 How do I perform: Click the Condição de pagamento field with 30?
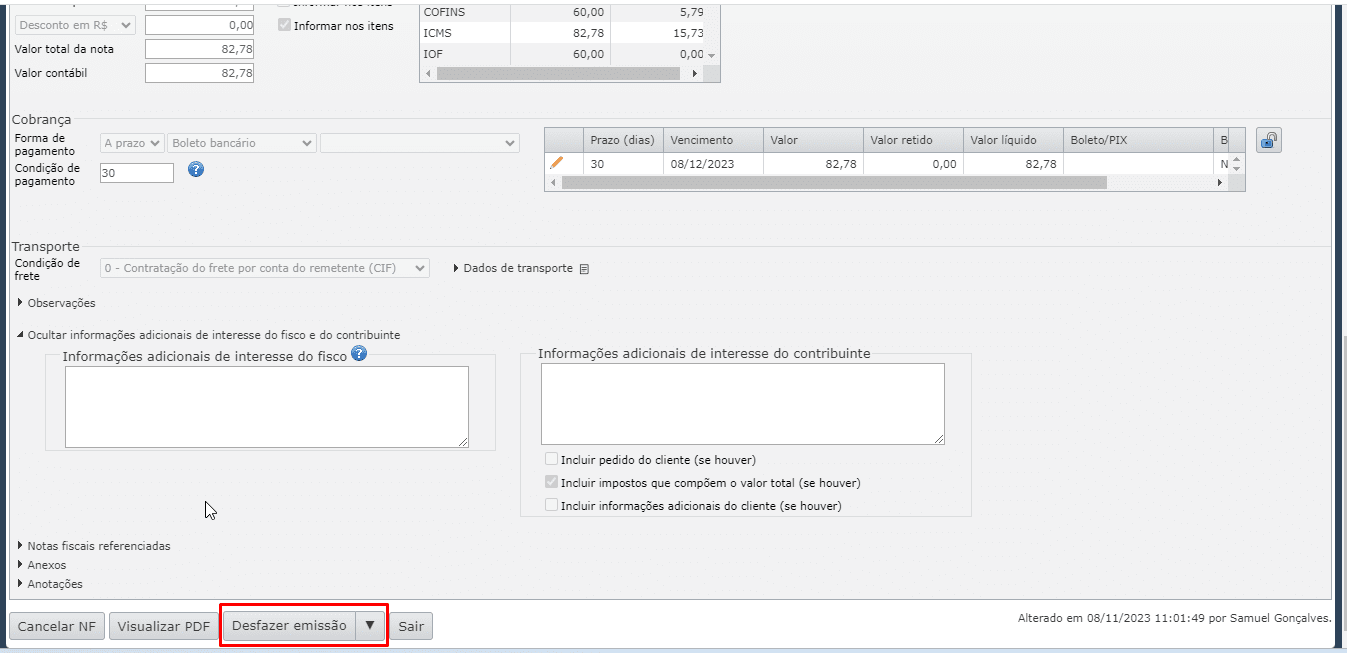137,173
